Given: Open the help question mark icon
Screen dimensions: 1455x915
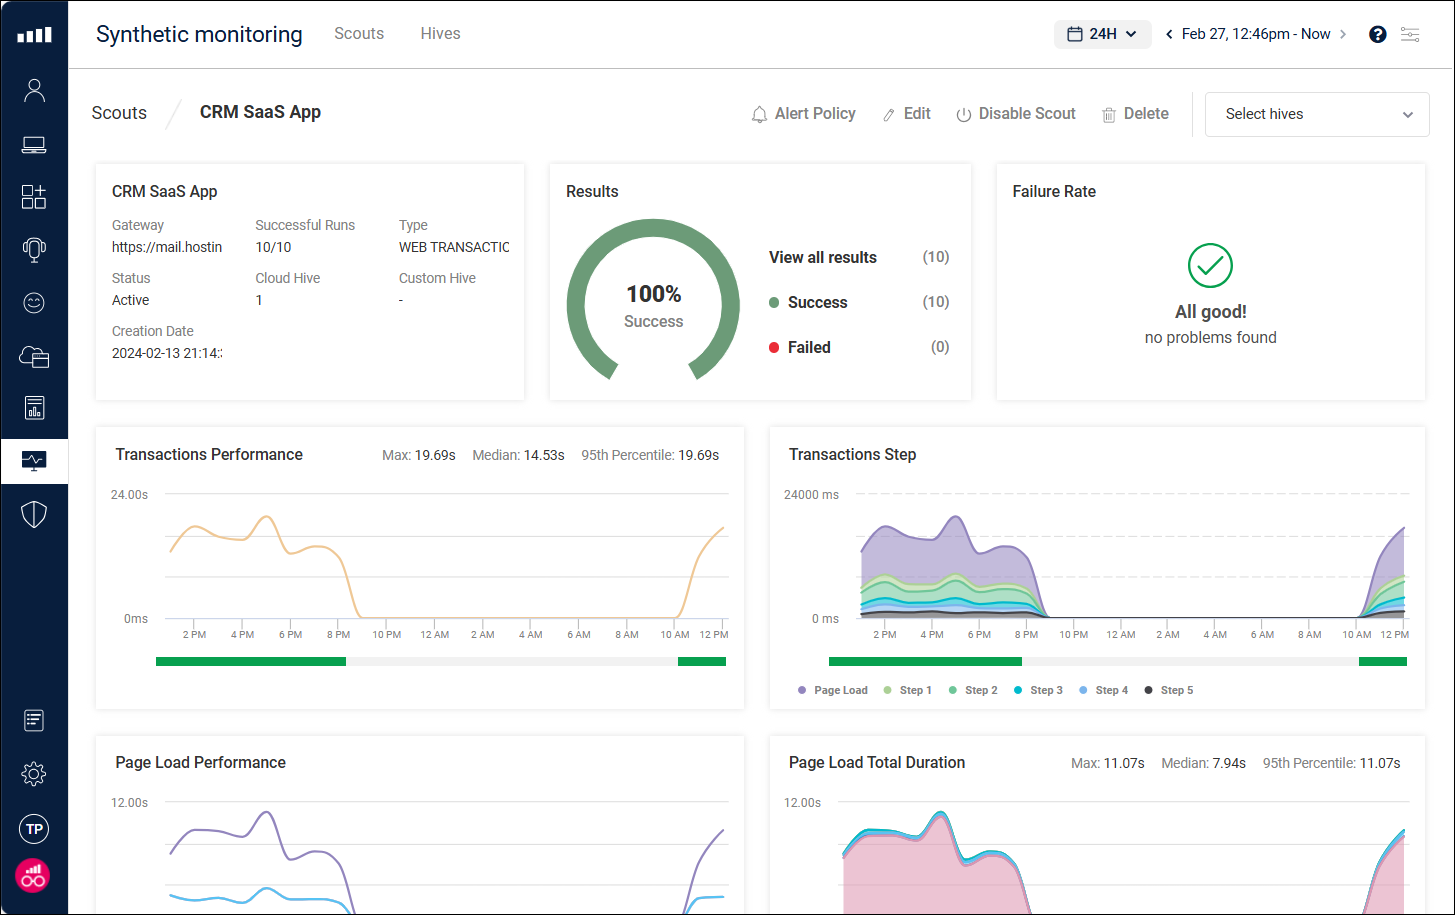Looking at the screenshot, I should (1378, 34).
